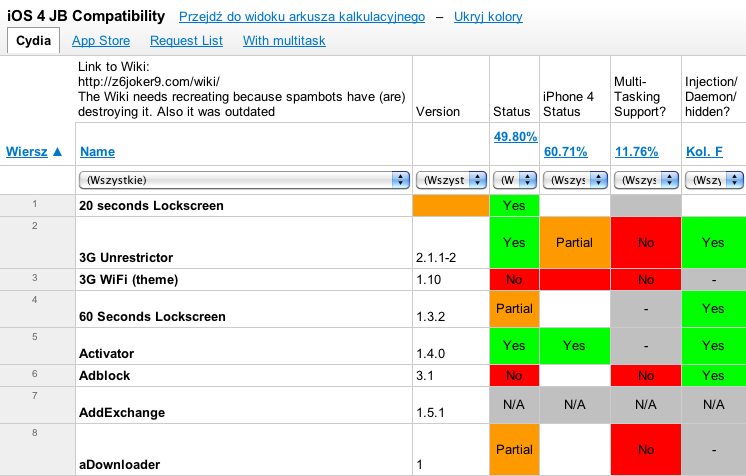Switch to the App Store tab
The width and height of the screenshot is (746, 476).
tap(101, 41)
